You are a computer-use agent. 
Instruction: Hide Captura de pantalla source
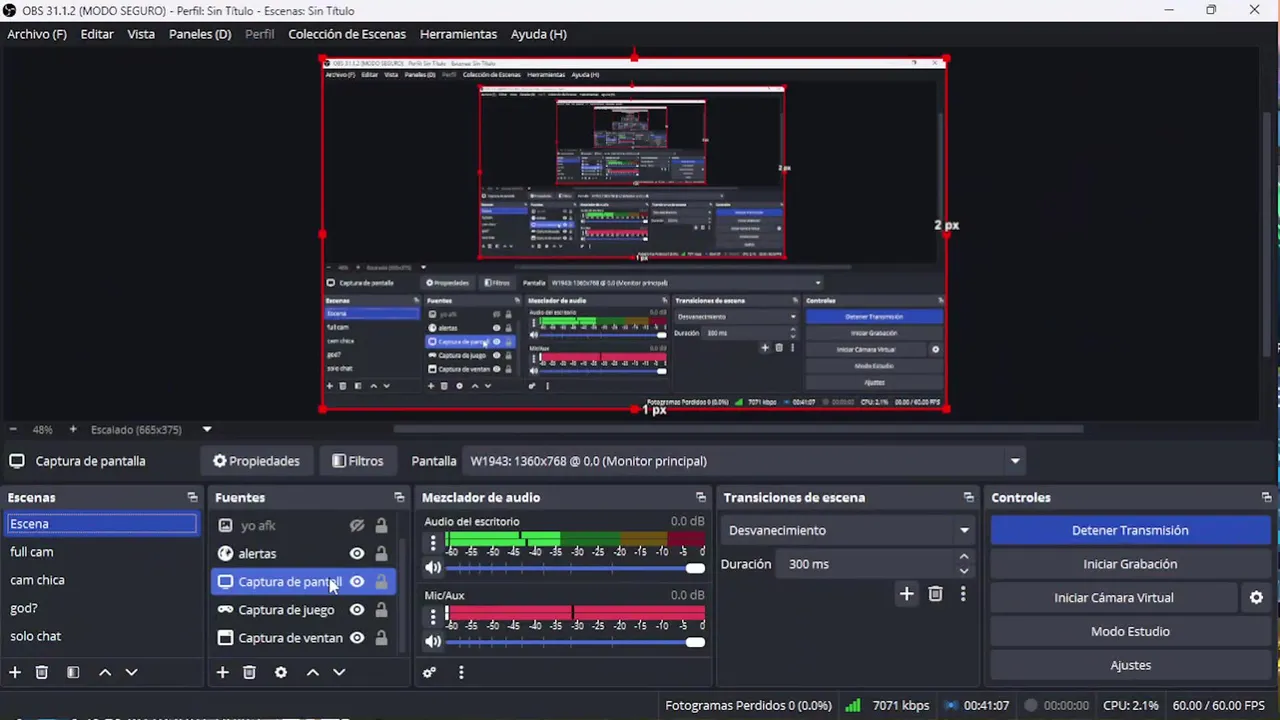click(x=357, y=582)
